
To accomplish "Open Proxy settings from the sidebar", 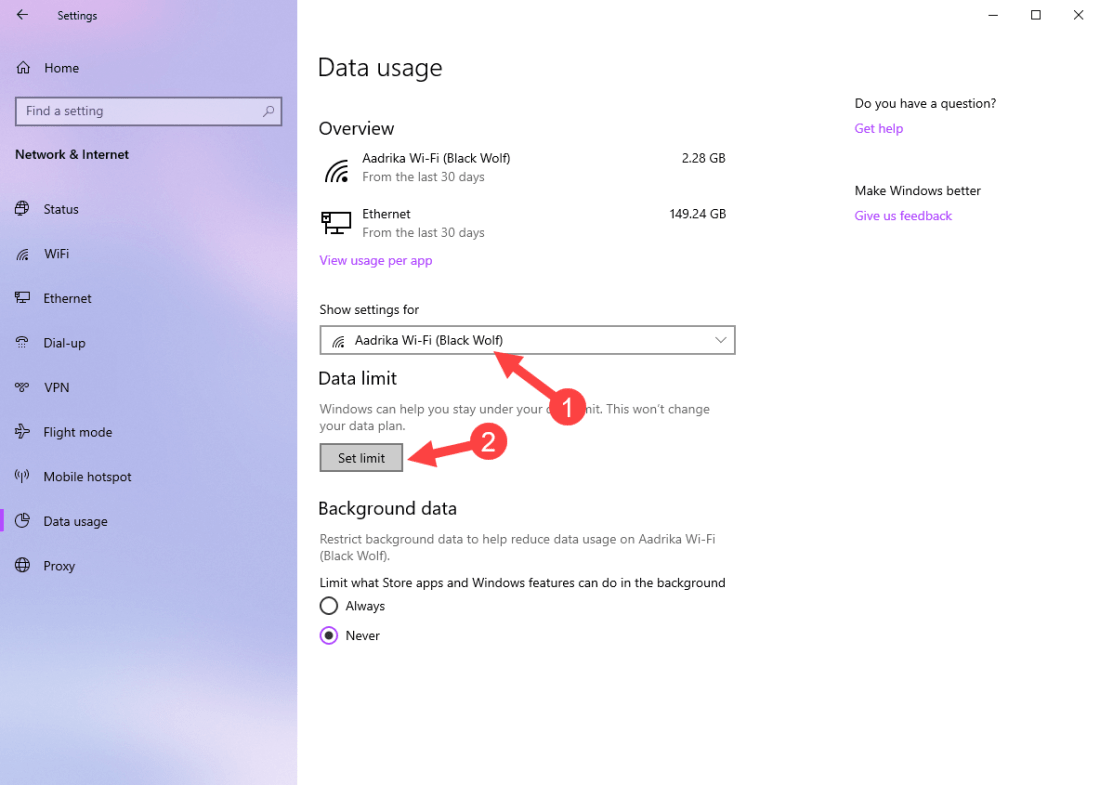I will coord(22,566).
